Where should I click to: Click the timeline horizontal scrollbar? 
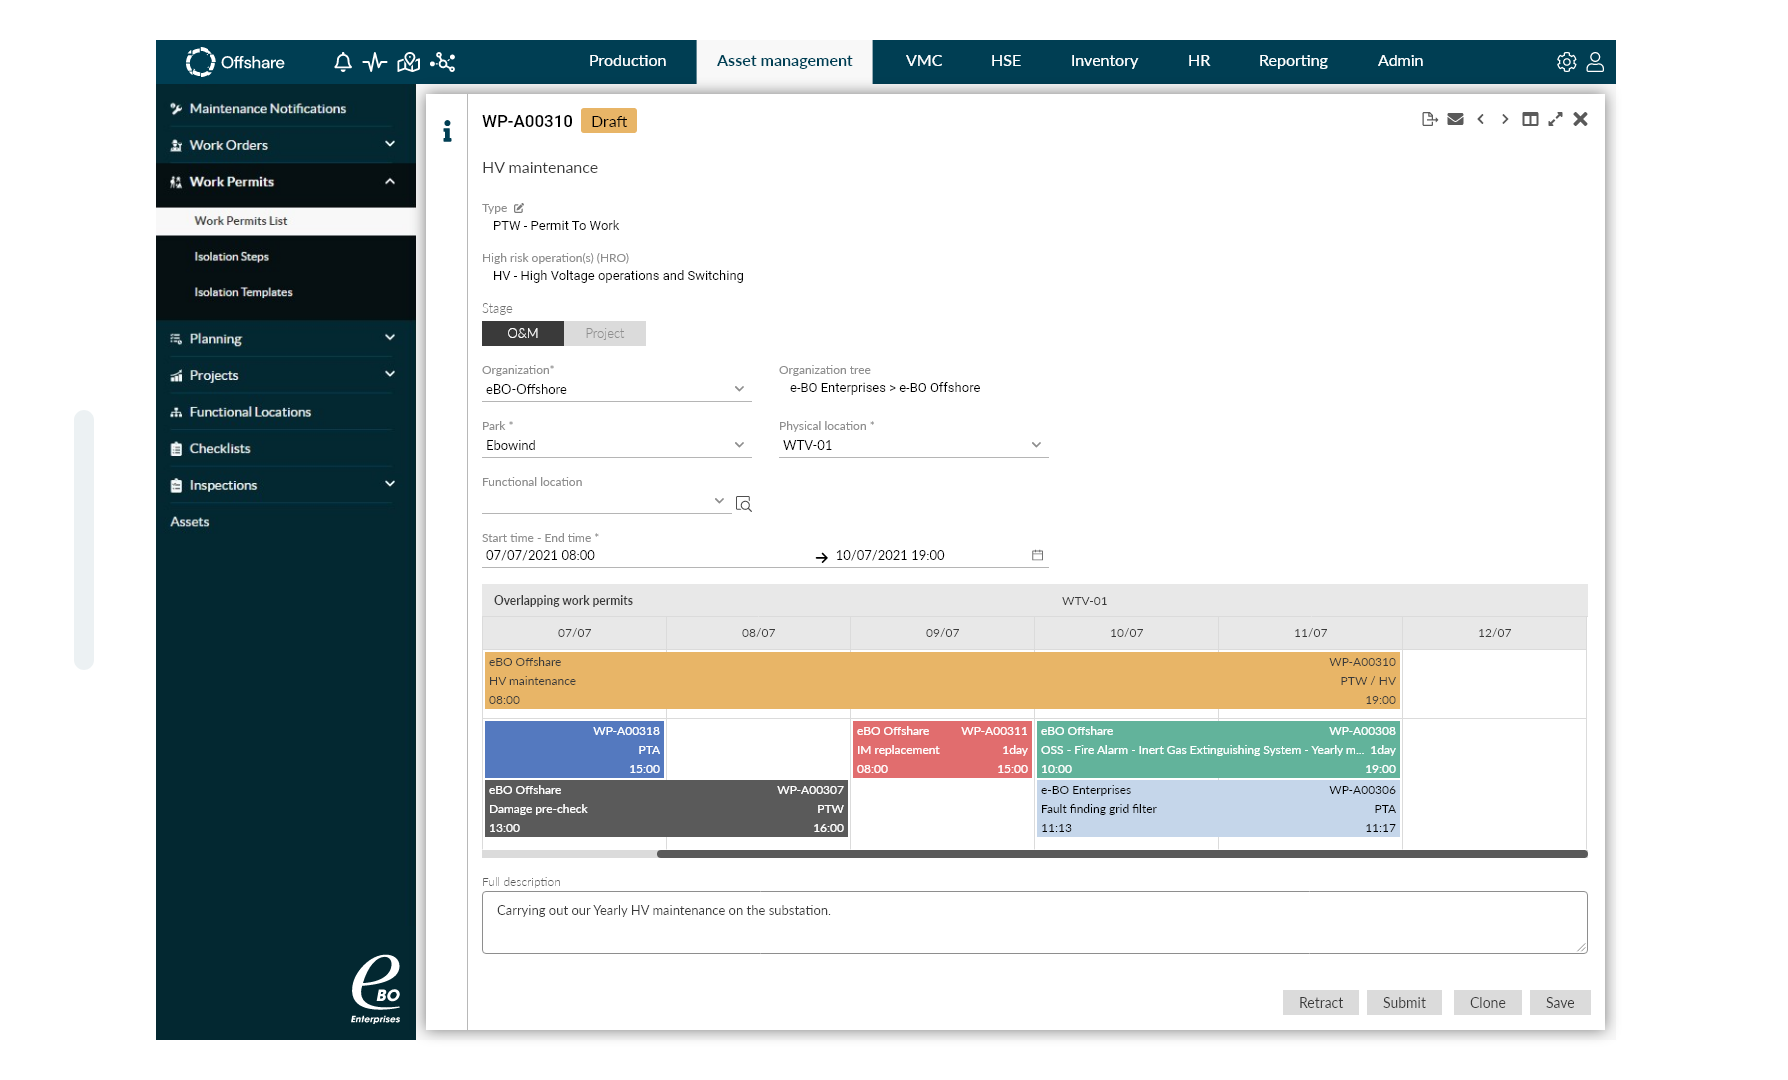tap(1121, 854)
